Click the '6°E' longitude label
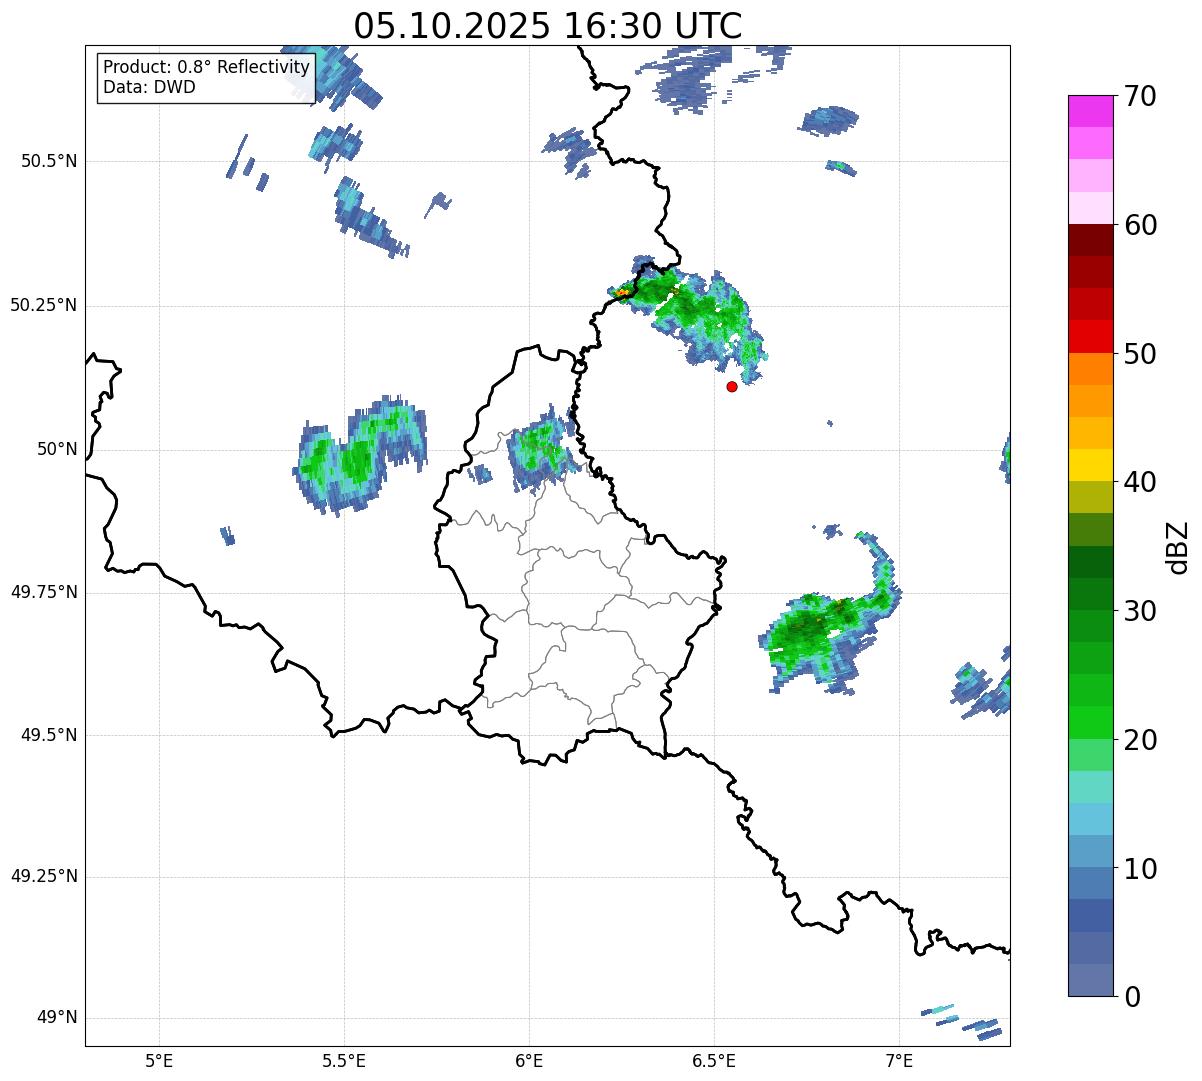This screenshot has width=1202, height=1081. coord(529,1061)
